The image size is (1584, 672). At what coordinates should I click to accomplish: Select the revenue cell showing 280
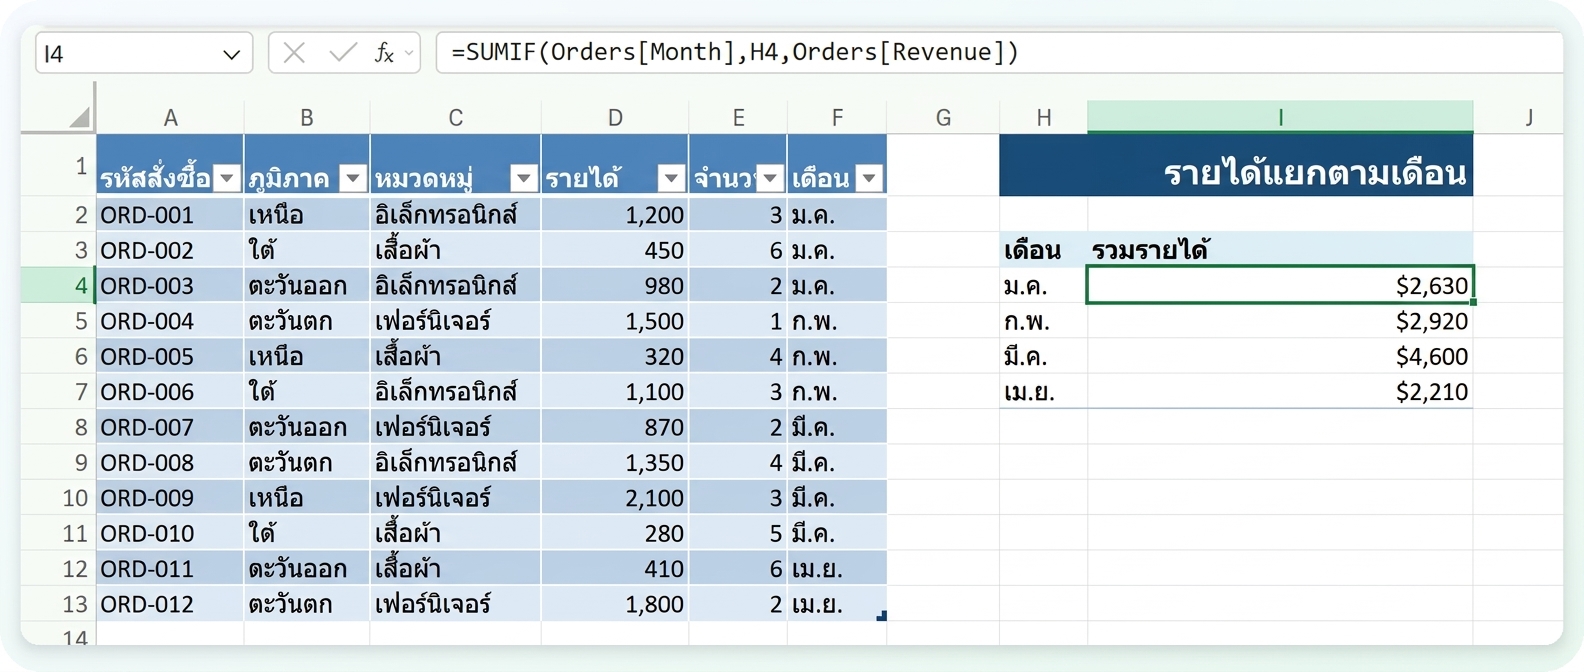(x=615, y=533)
